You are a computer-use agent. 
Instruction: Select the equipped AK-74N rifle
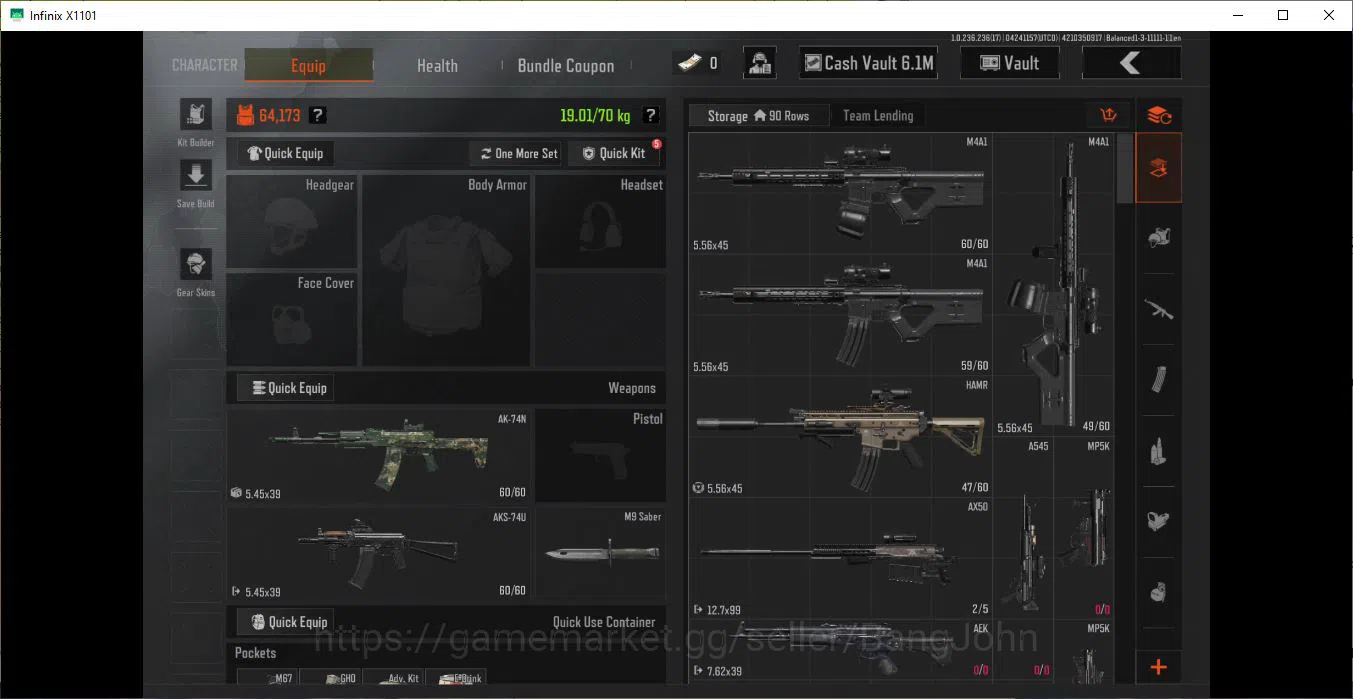pyautogui.click(x=379, y=455)
